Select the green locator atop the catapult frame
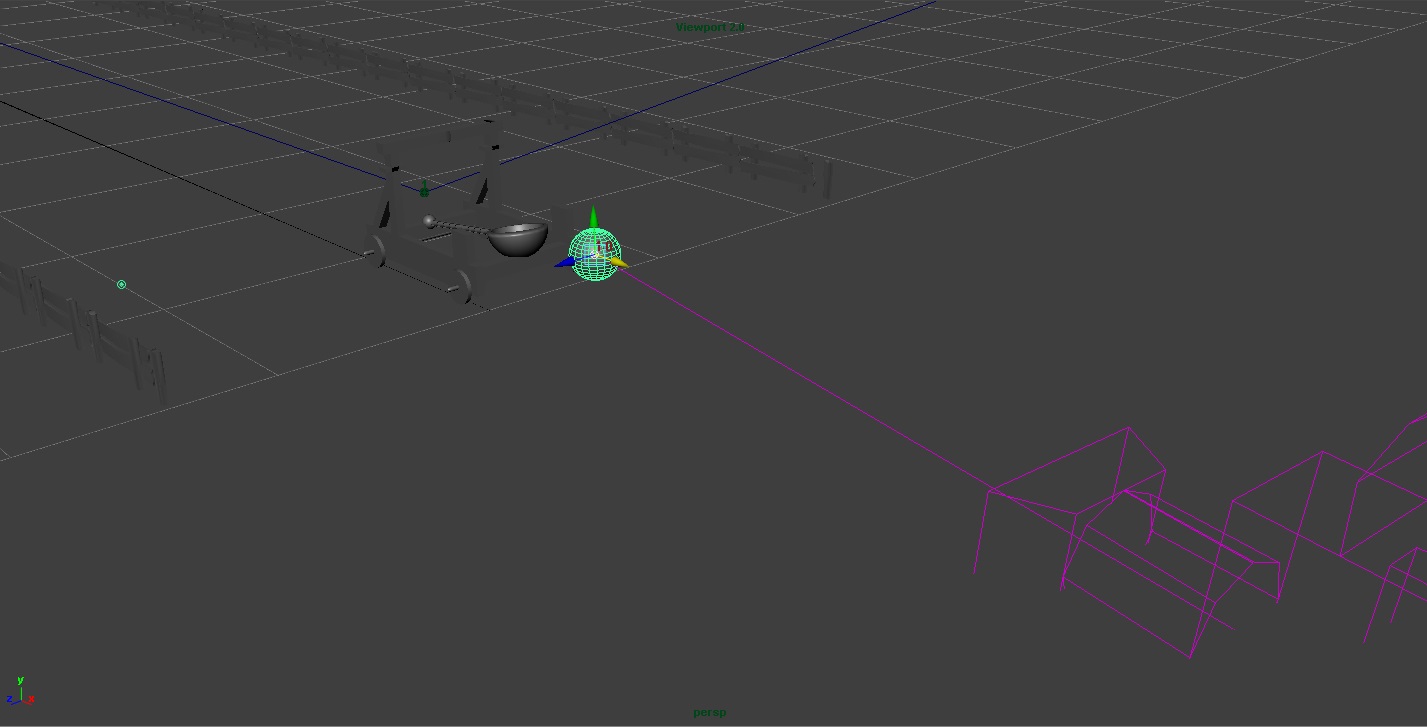 pos(424,189)
